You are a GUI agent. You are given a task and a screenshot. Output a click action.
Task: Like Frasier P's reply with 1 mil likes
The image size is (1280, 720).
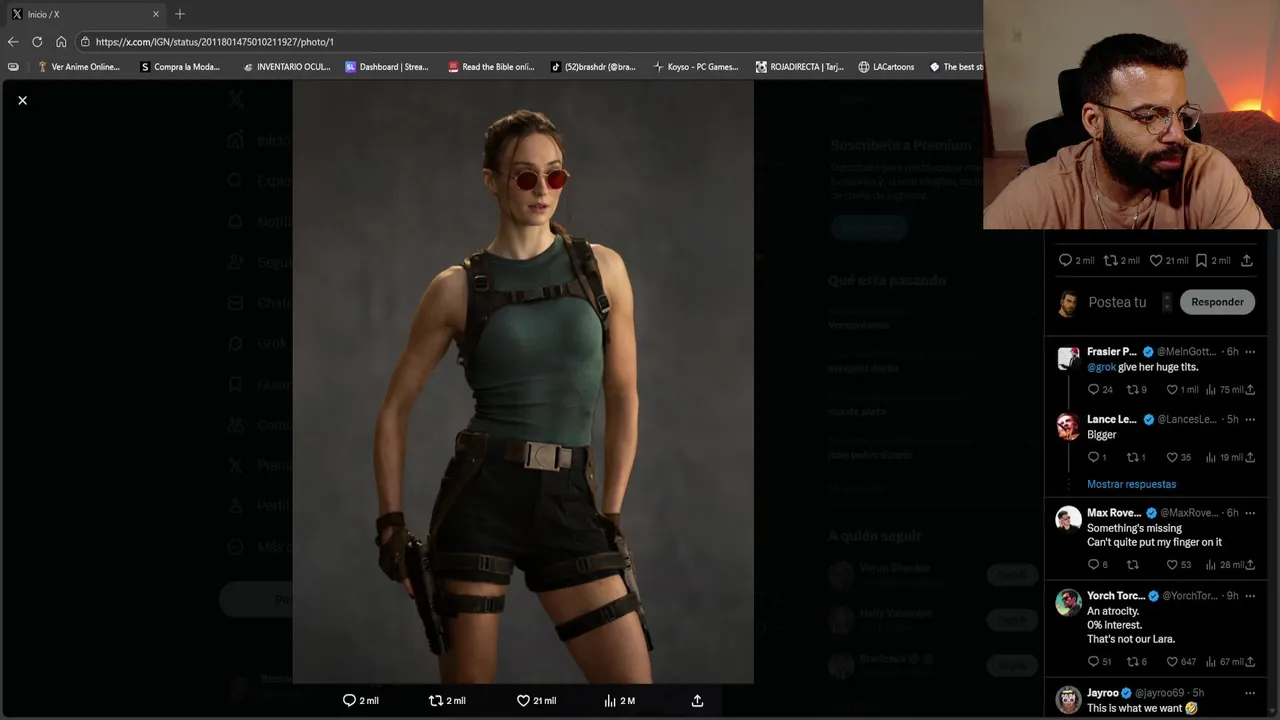pyautogui.click(x=1172, y=390)
